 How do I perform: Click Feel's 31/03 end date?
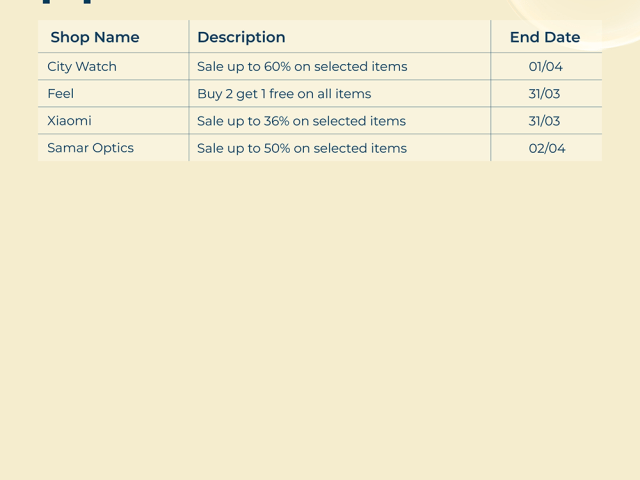point(545,94)
